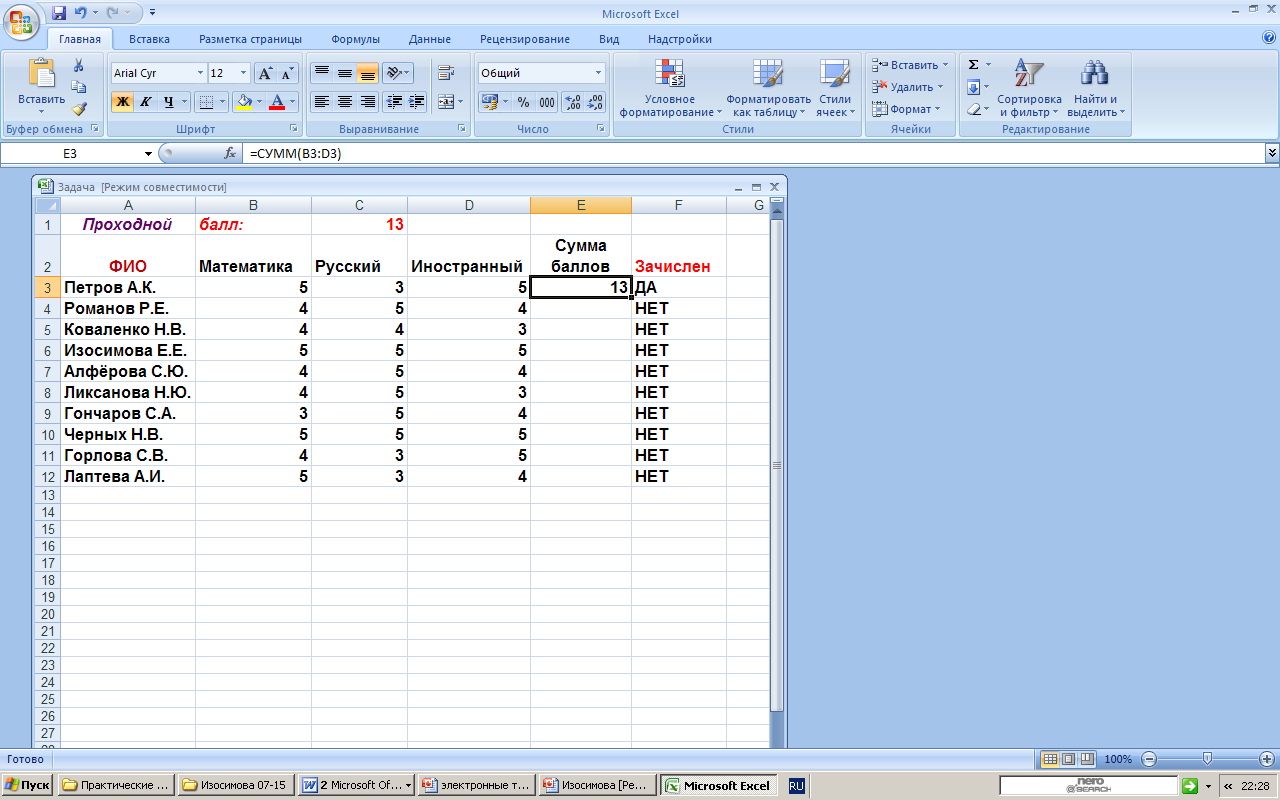Apply percent style to the cell
This screenshot has height=800, width=1280.
click(x=523, y=102)
